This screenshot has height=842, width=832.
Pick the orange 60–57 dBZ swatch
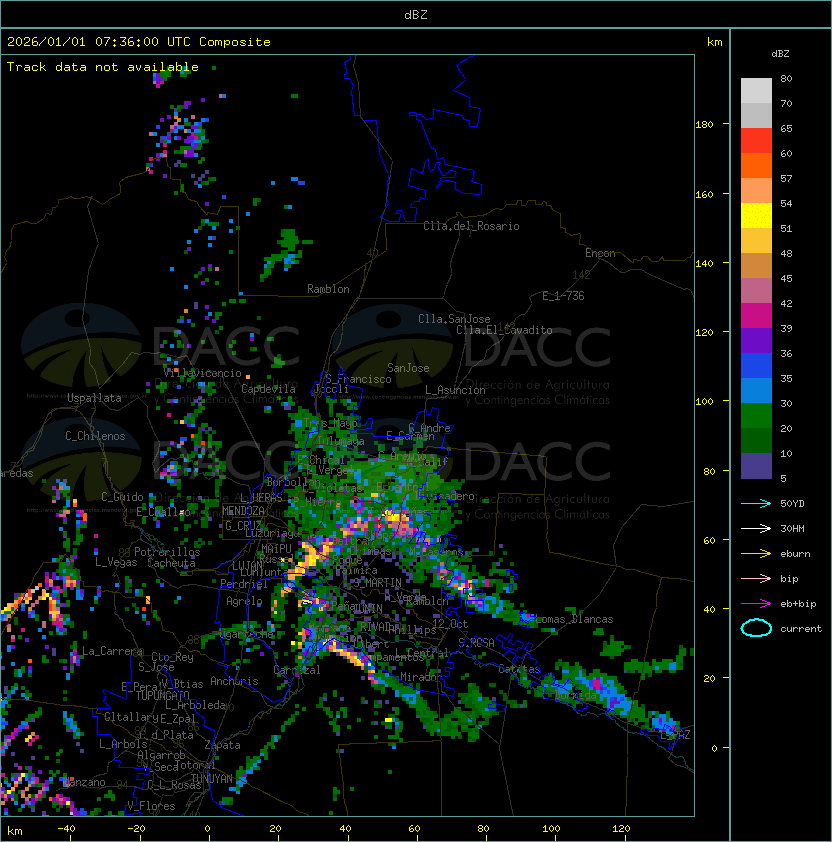click(756, 166)
